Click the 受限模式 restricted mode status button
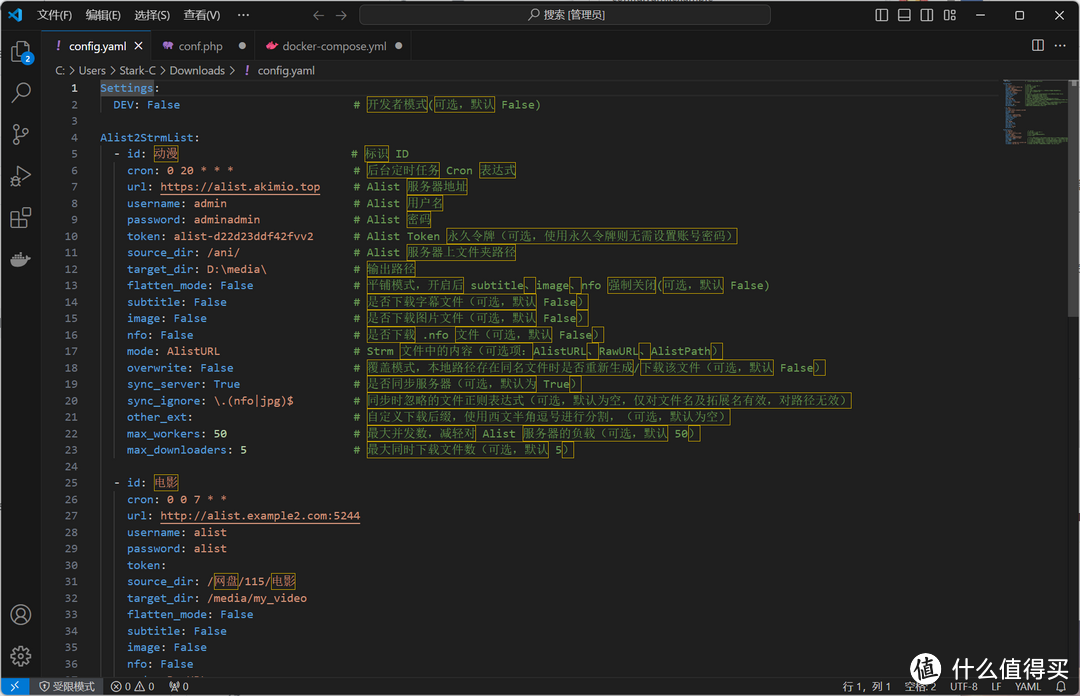The image size is (1080, 696). pos(67,687)
